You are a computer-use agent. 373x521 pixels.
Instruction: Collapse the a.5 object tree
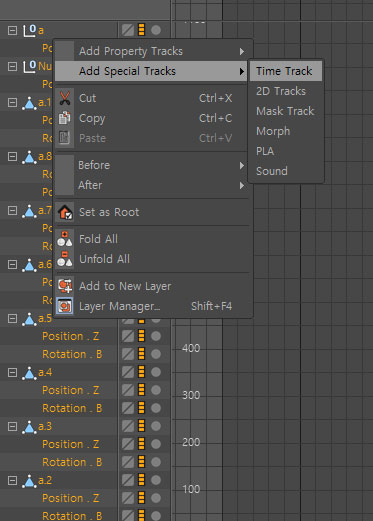(12, 318)
